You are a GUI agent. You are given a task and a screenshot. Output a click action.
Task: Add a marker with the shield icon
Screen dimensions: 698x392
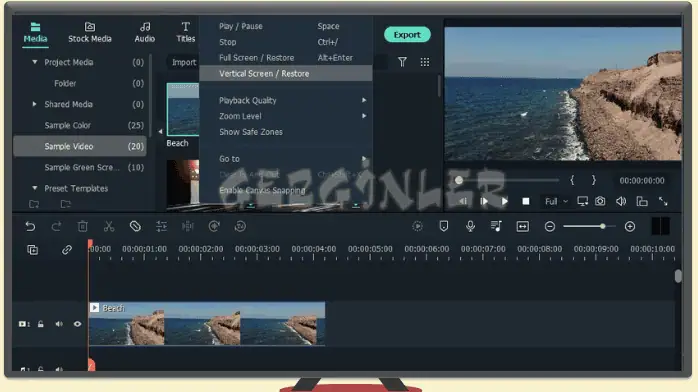(444, 226)
